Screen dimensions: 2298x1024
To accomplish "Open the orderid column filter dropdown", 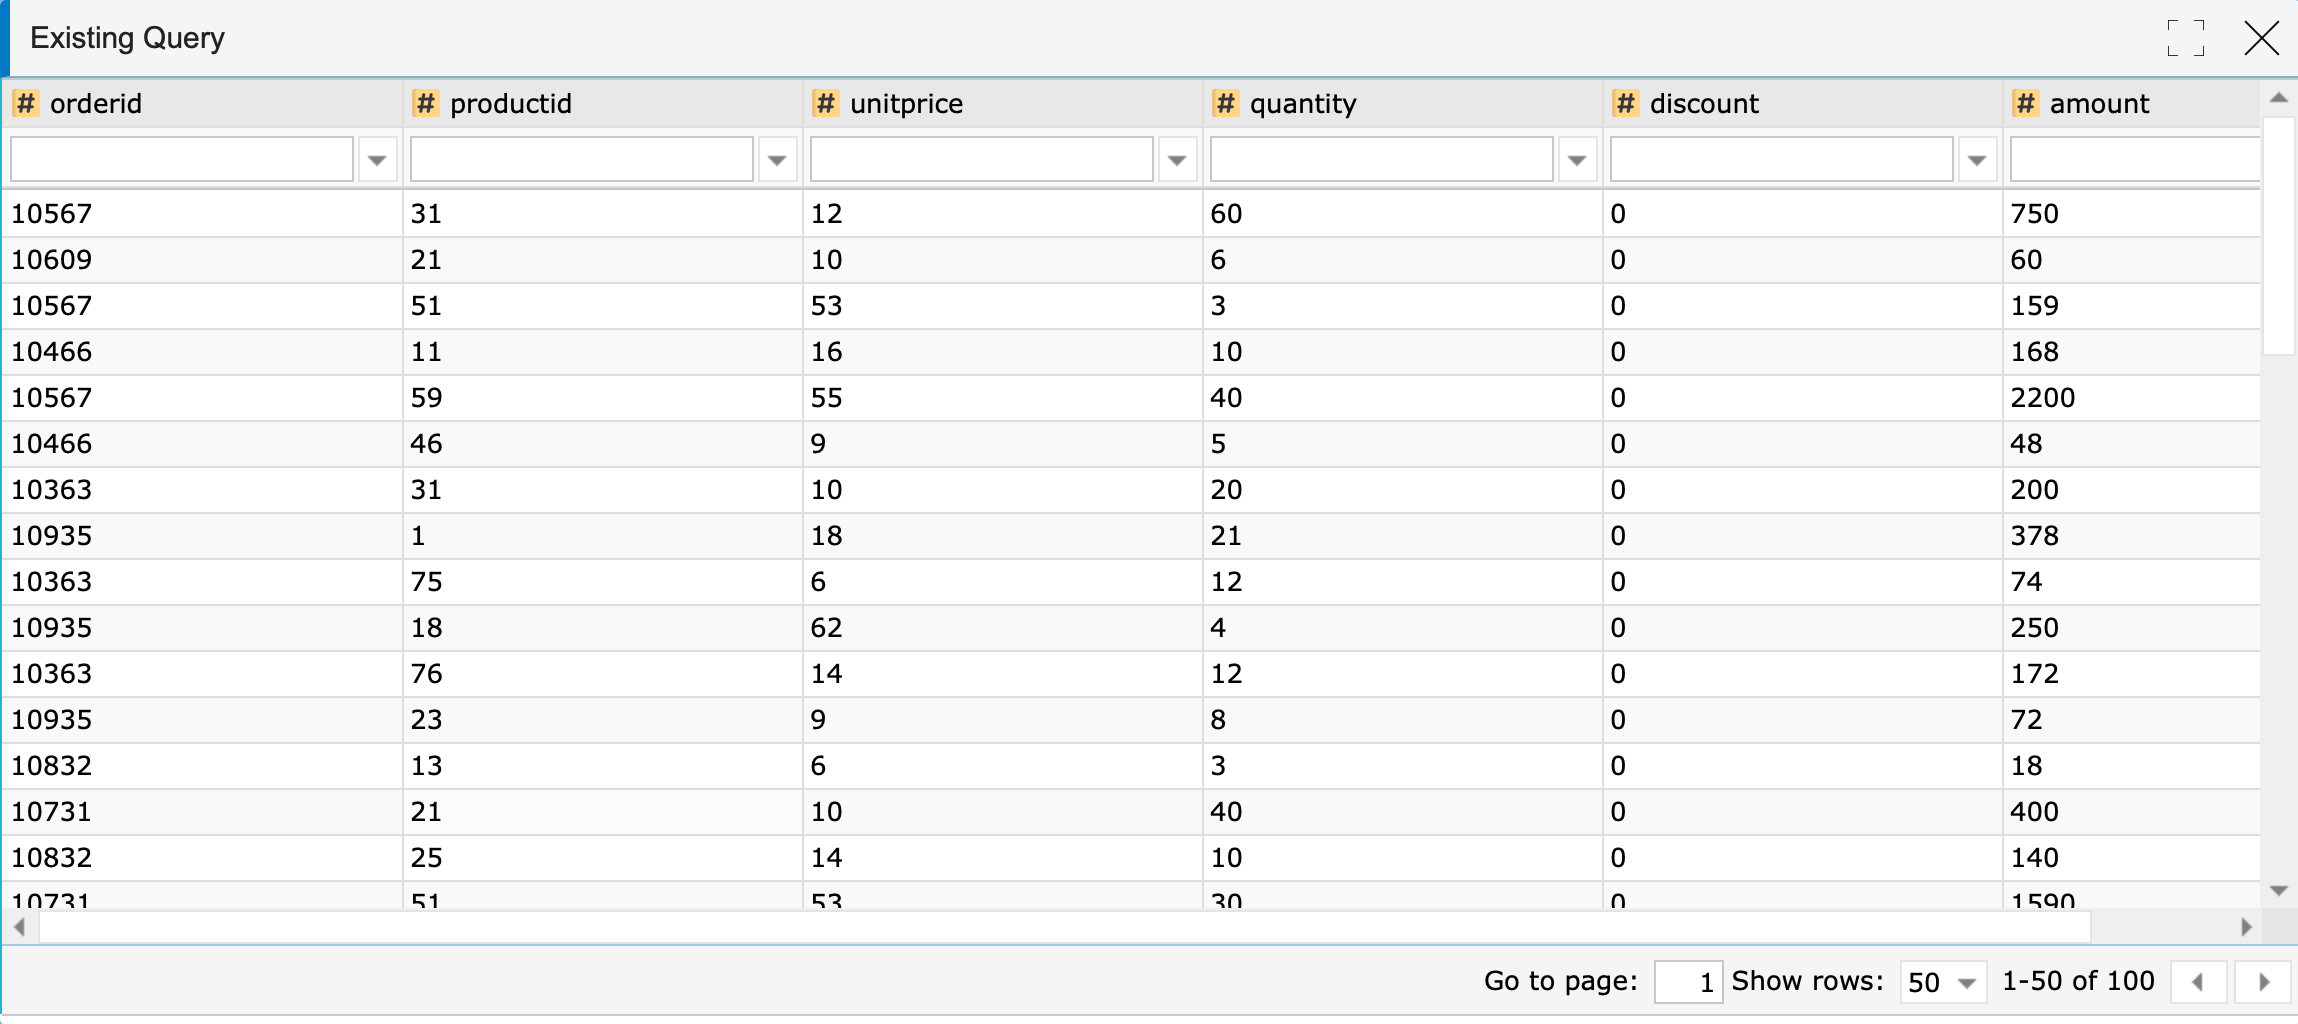I will [x=377, y=158].
